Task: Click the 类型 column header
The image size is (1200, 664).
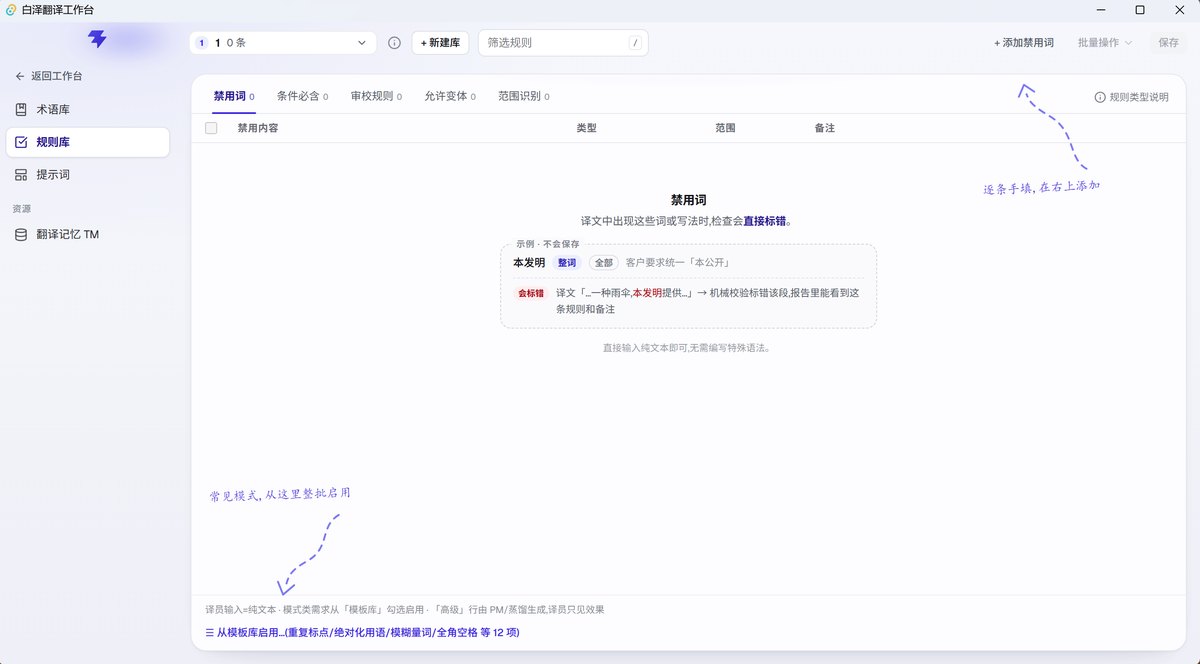Action: pos(586,128)
